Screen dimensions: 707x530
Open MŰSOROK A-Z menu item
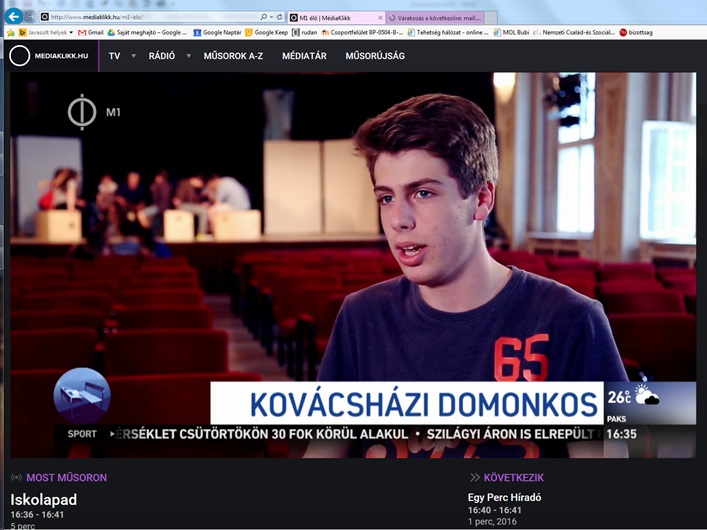(233, 56)
